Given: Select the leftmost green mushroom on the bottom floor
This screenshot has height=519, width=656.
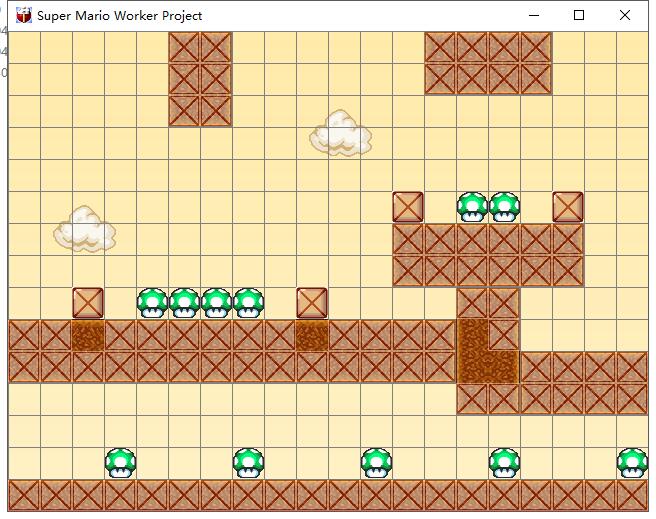Looking at the screenshot, I should click(x=120, y=463).
